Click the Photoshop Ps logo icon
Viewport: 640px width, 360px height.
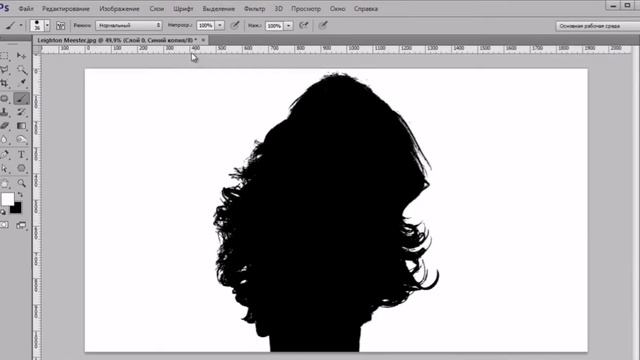[x=4, y=8]
